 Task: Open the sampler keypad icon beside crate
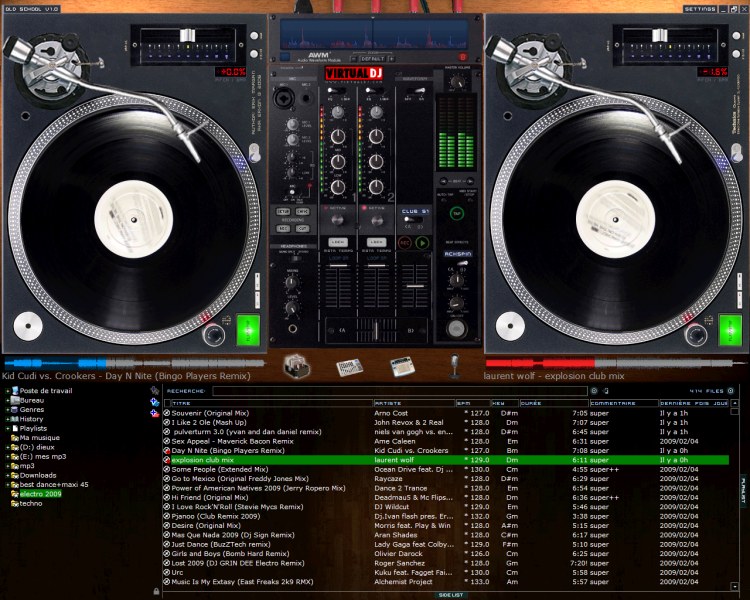(x=349, y=367)
